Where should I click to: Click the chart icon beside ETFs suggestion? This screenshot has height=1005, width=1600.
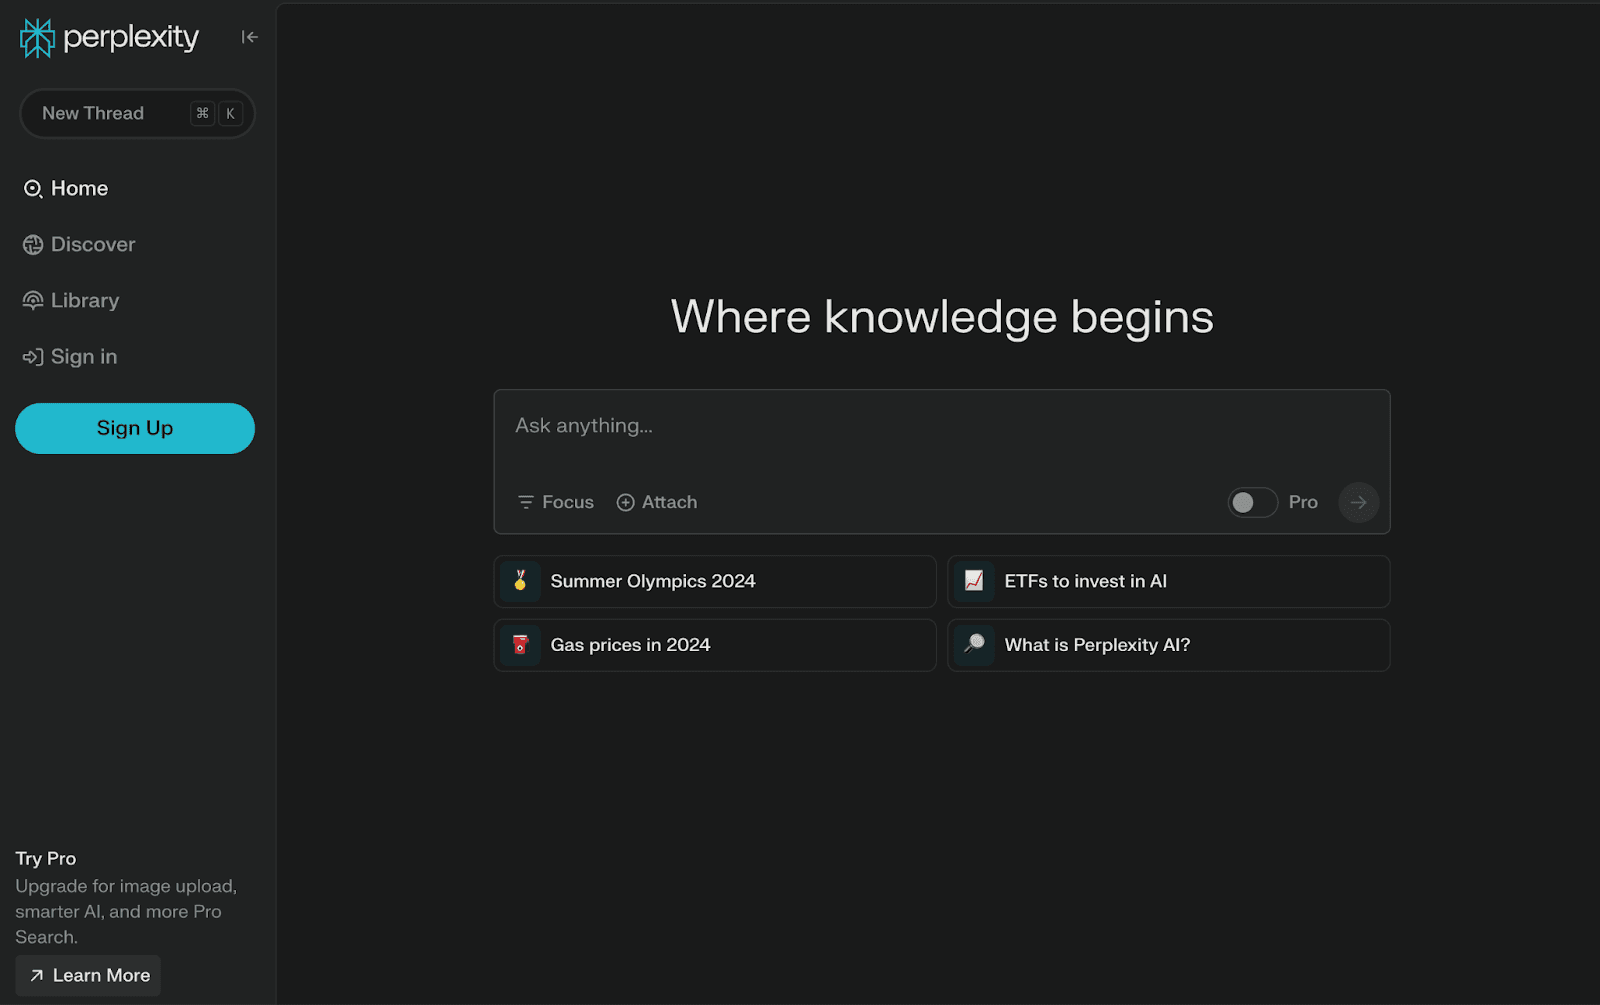974,581
